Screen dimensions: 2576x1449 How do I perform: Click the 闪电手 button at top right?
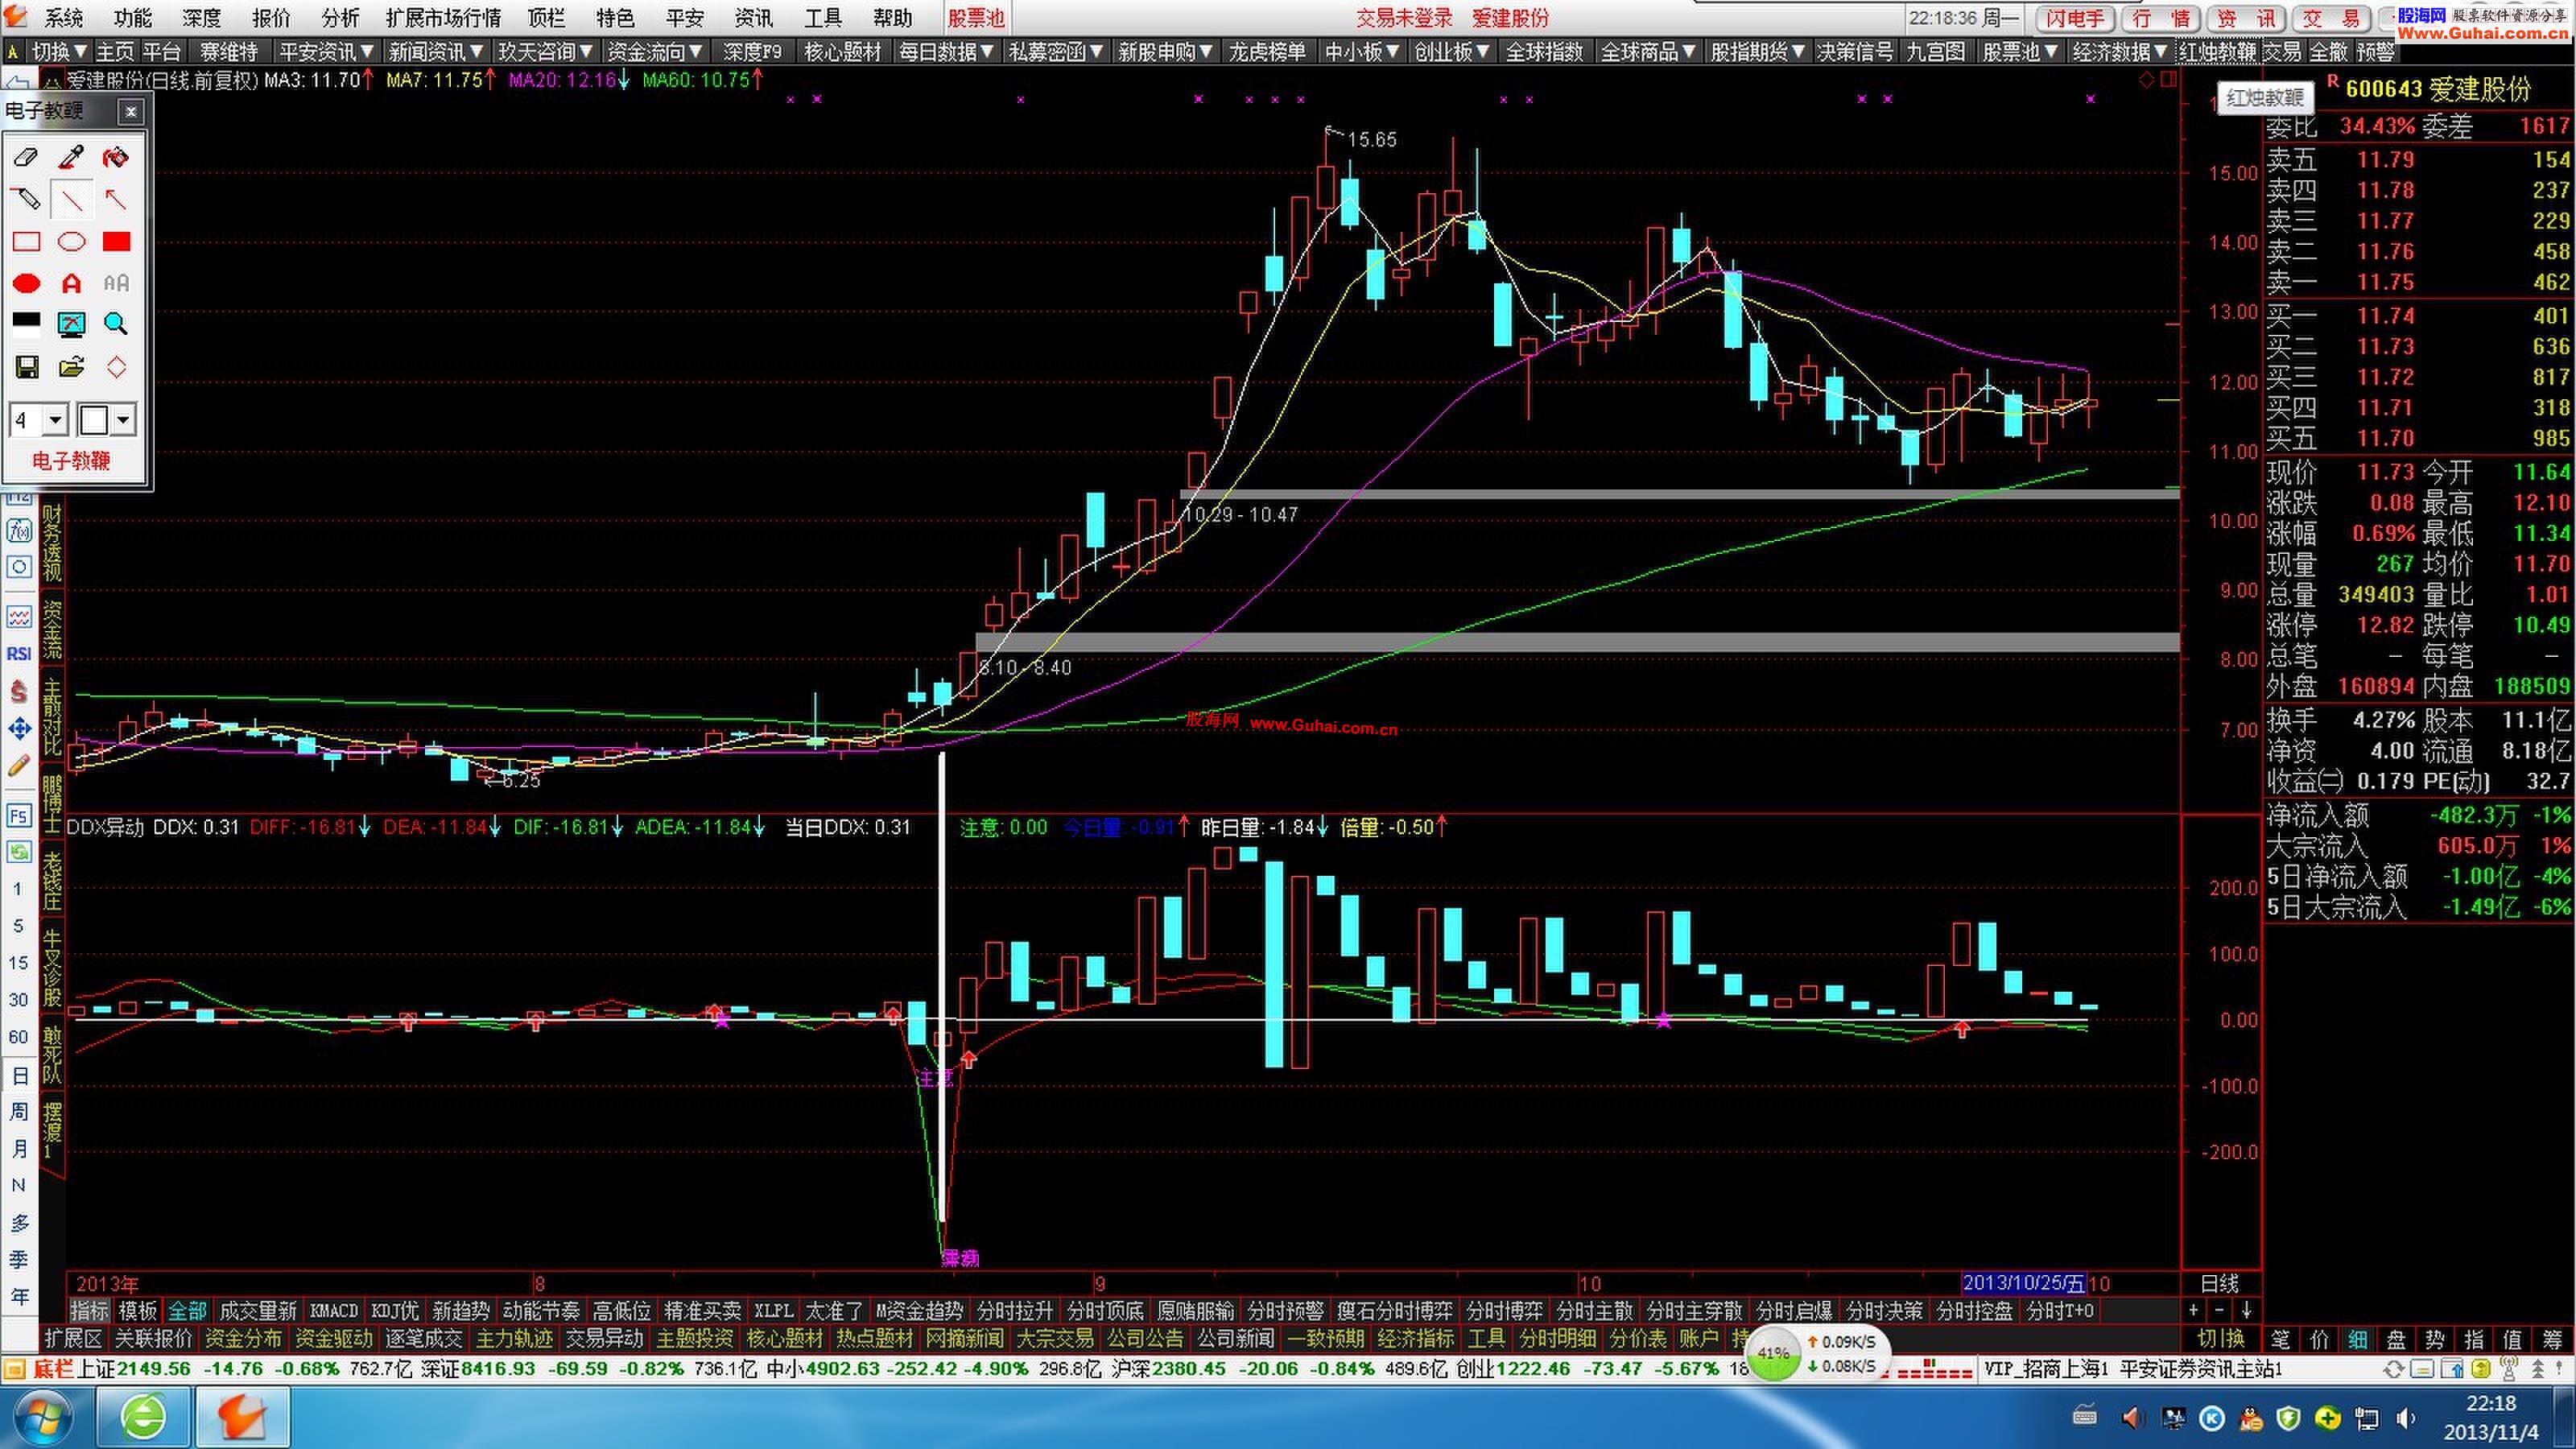2074,18
